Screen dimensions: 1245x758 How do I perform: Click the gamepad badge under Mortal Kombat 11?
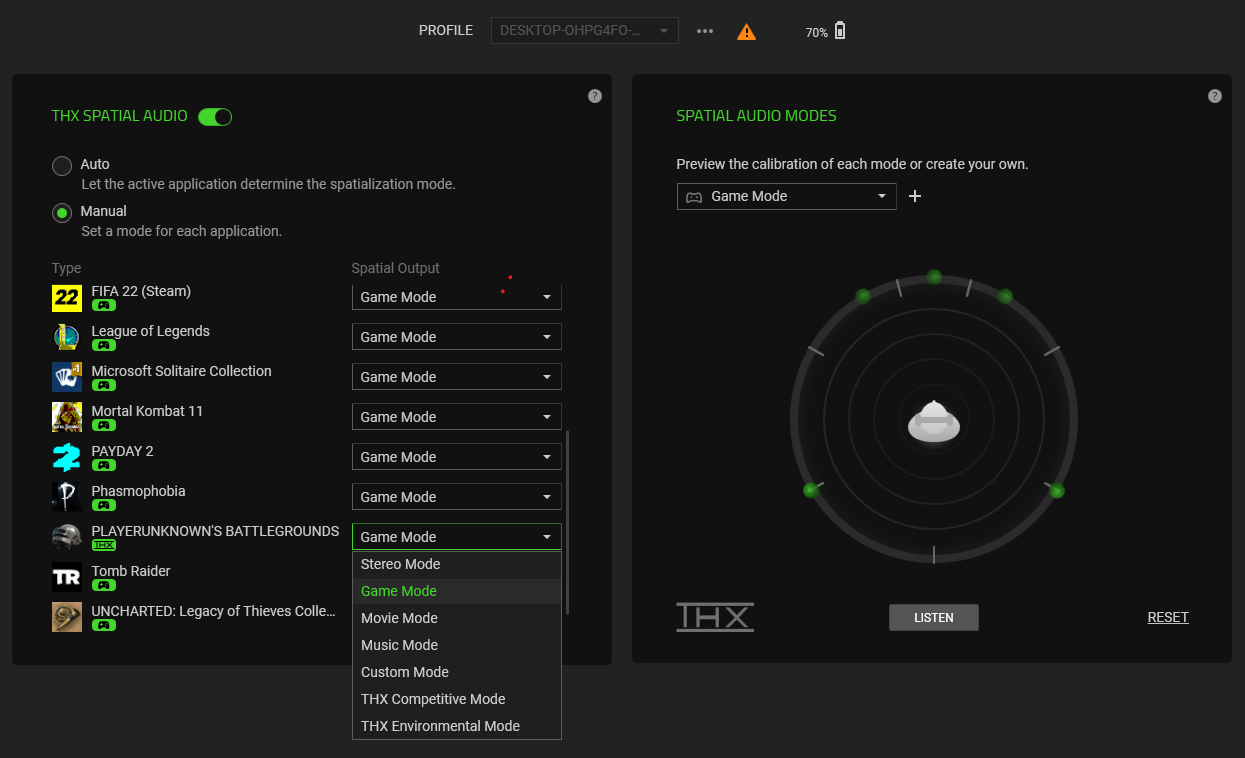tap(103, 426)
